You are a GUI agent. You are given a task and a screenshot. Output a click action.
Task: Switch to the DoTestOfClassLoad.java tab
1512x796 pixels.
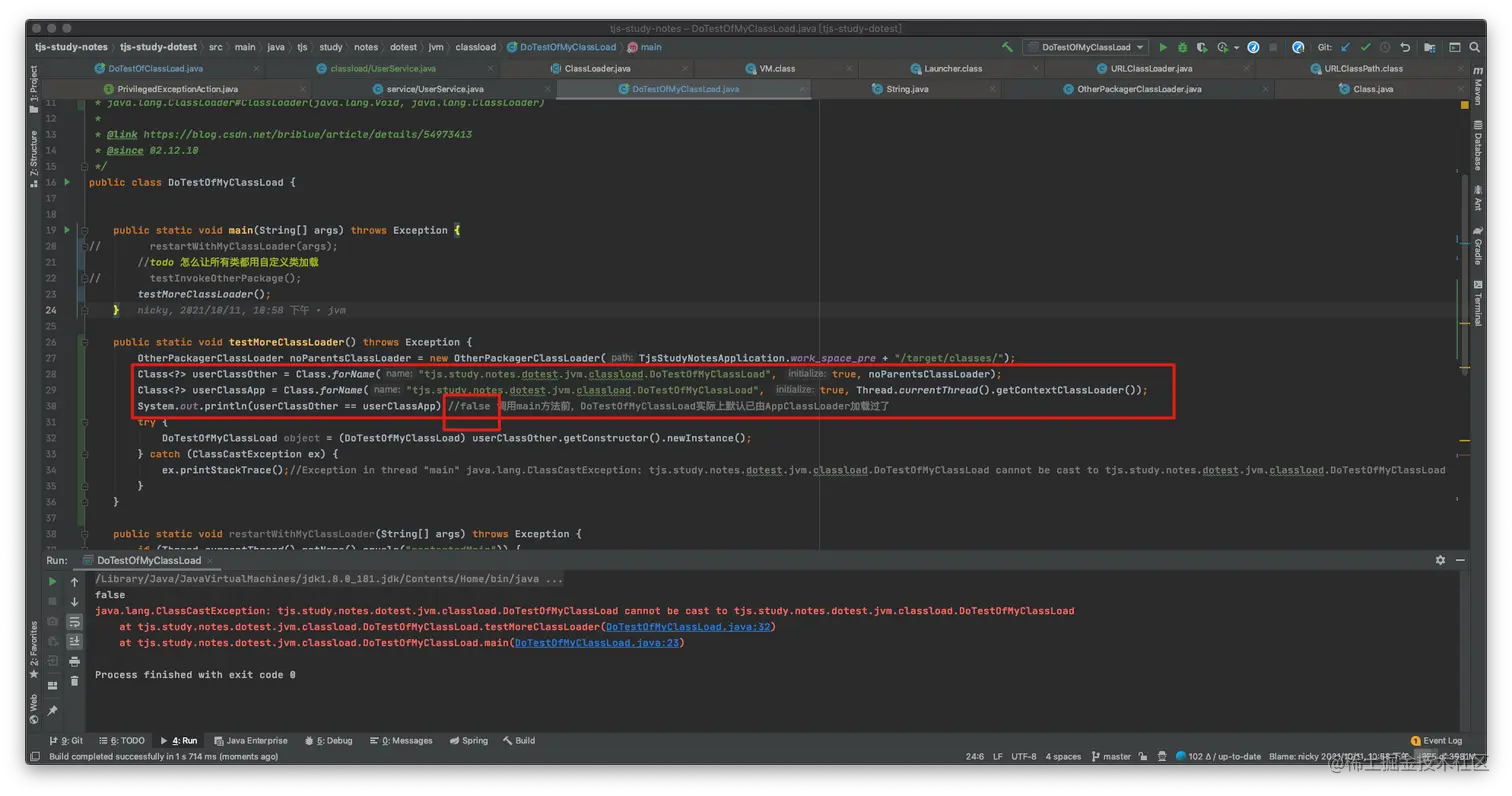click(155, 69)
